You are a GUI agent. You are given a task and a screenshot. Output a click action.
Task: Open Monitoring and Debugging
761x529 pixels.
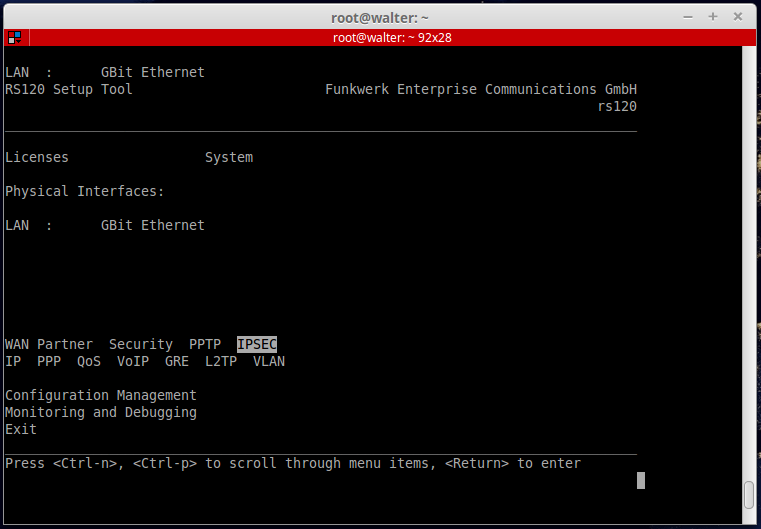click(101, 412)
